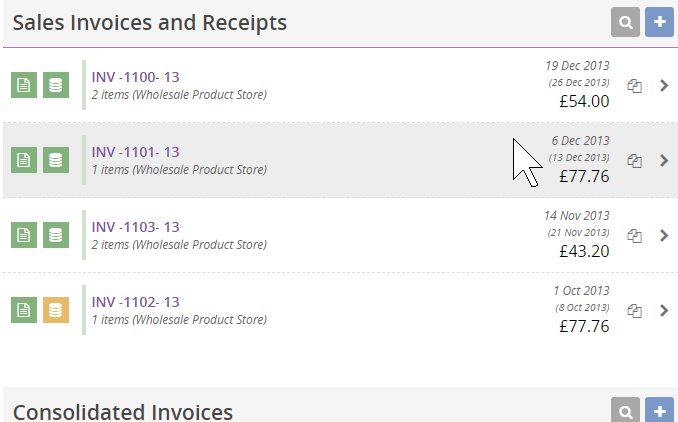Expand INV -1102- 13 with right chevron
The width and height of the screenshot is (678, 422).
pyautogui.click(x=664, y=310)
